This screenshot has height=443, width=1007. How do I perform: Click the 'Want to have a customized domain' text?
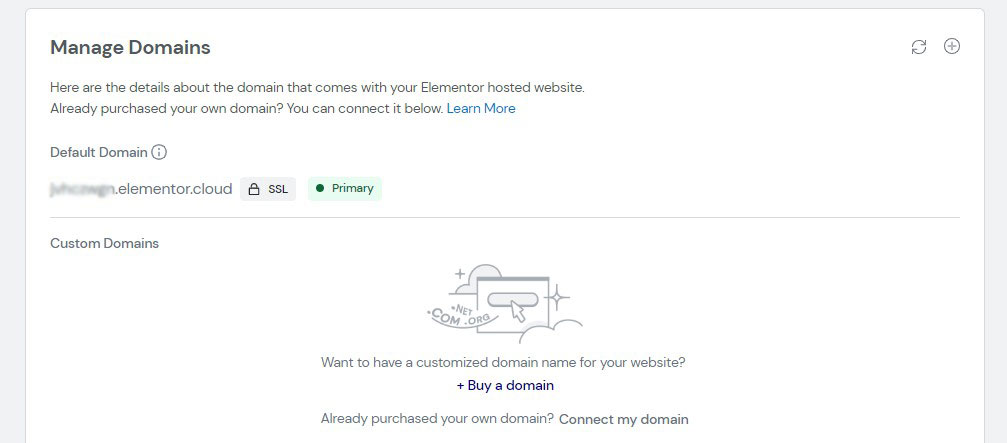(504, 362)
